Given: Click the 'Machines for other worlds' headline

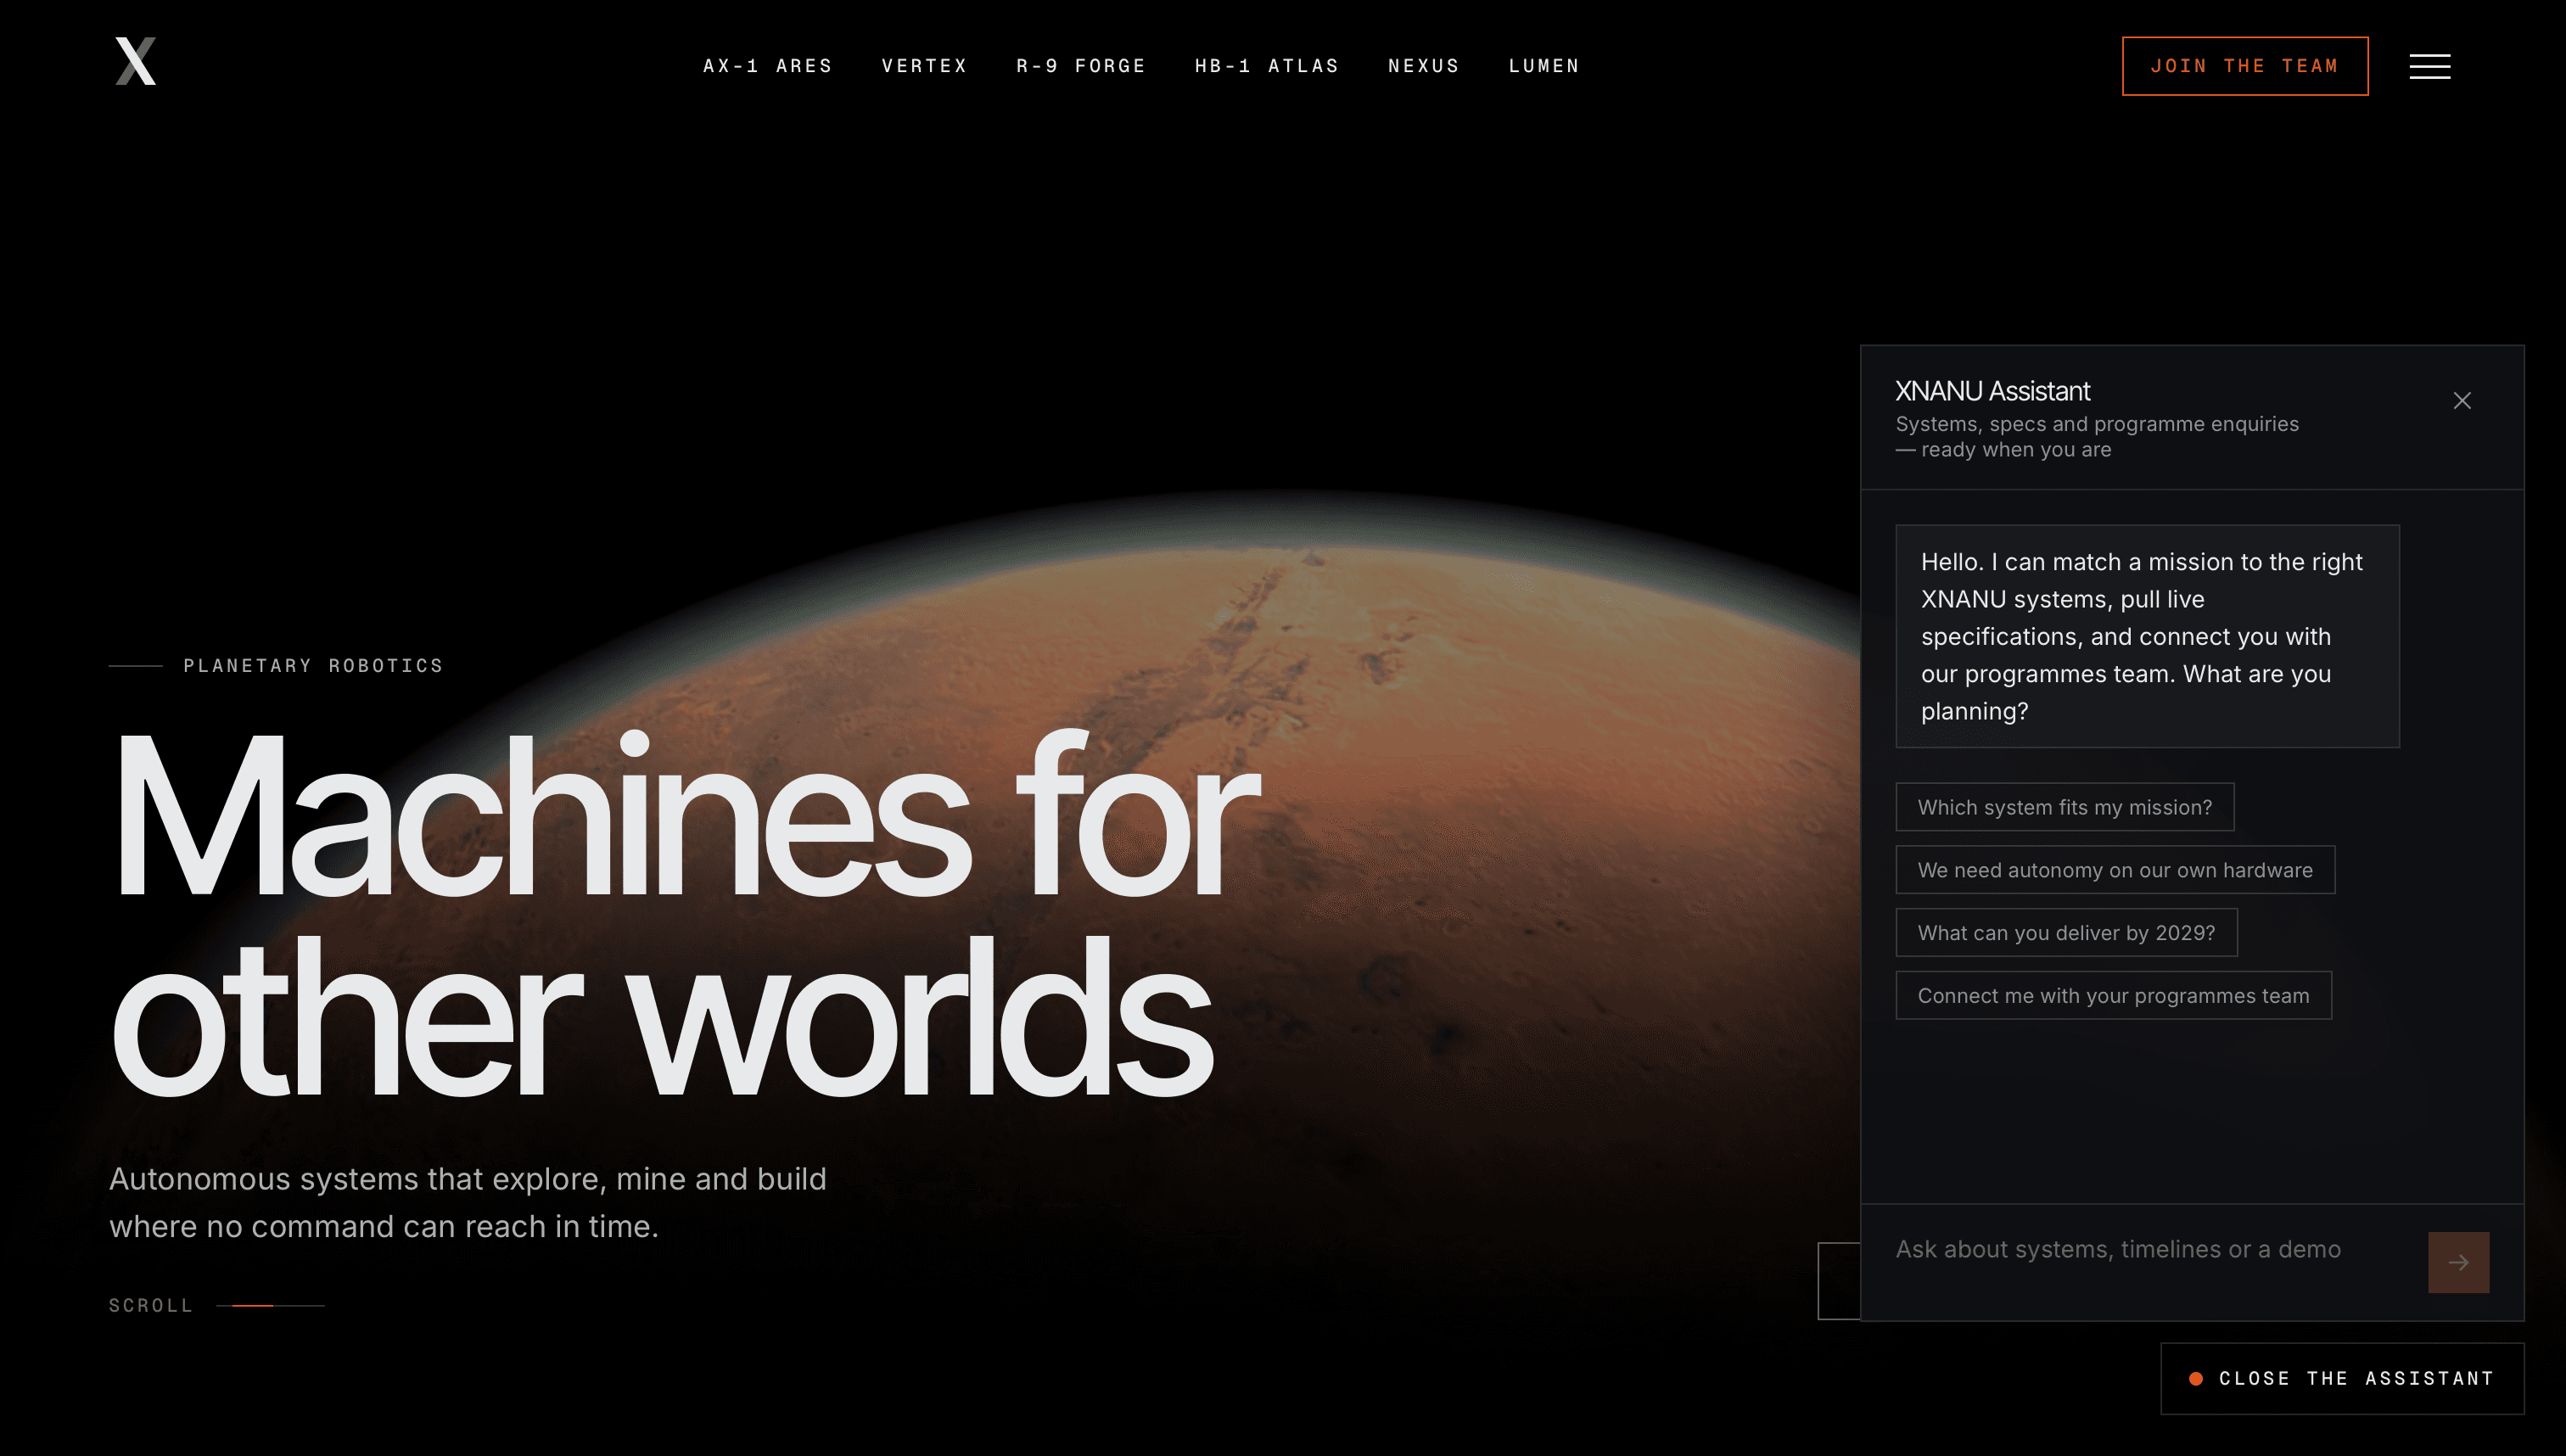Looking at the screenshot, I should tap(685, 915).
